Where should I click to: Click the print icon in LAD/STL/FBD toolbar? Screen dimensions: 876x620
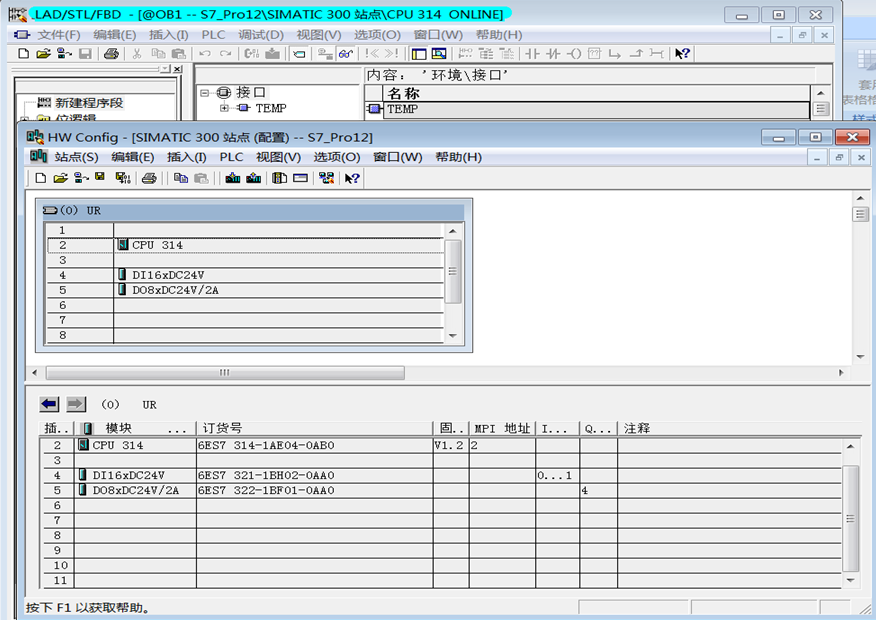pos(111,53)
